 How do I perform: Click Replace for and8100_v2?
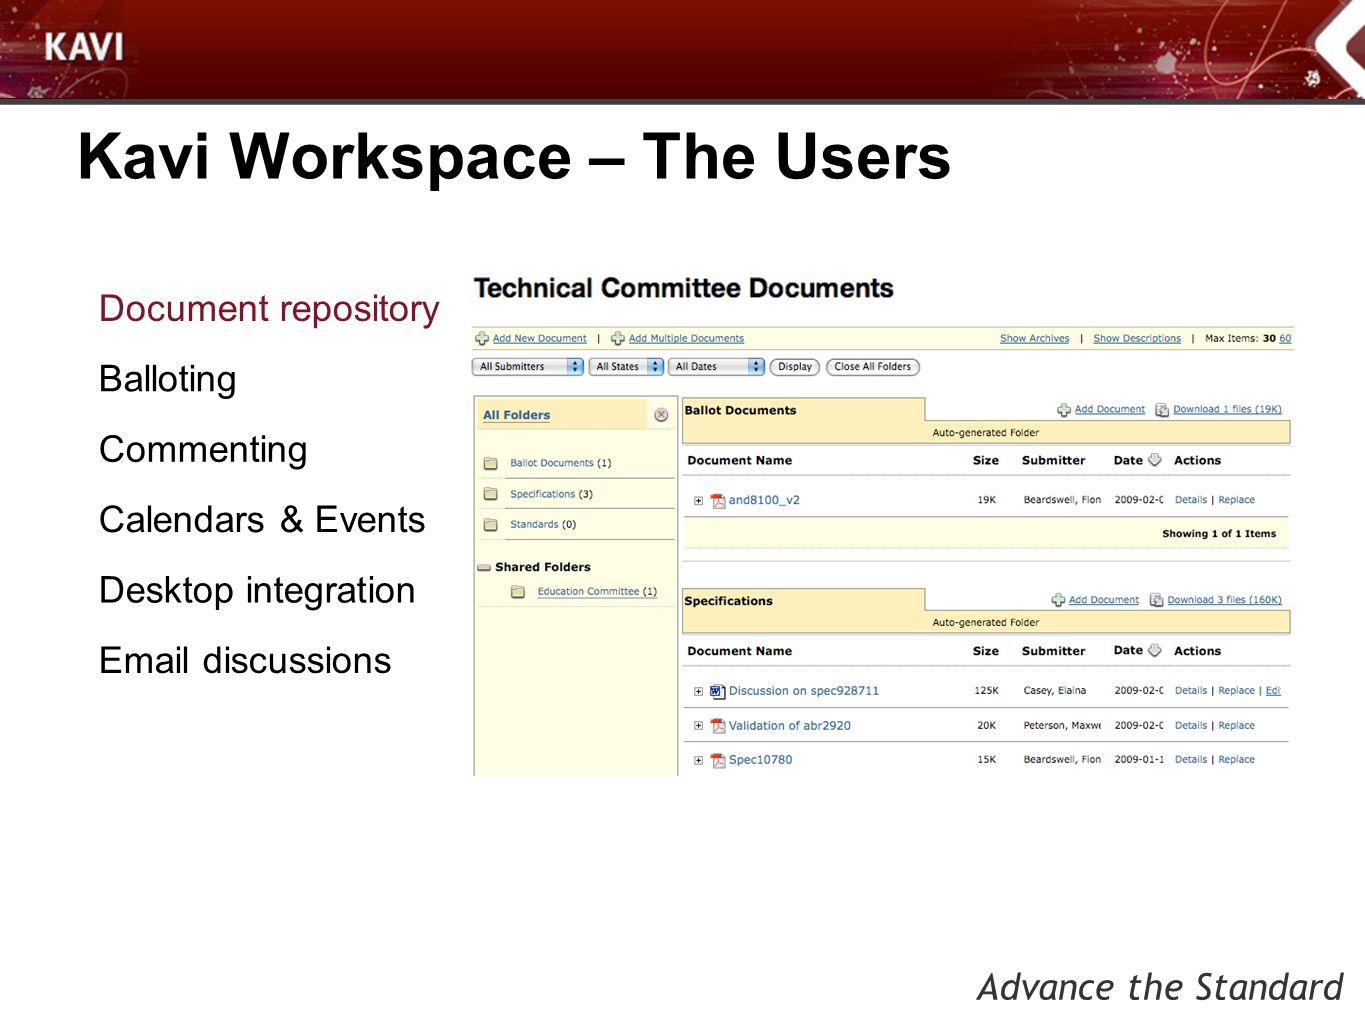[x=1237, y=500]
